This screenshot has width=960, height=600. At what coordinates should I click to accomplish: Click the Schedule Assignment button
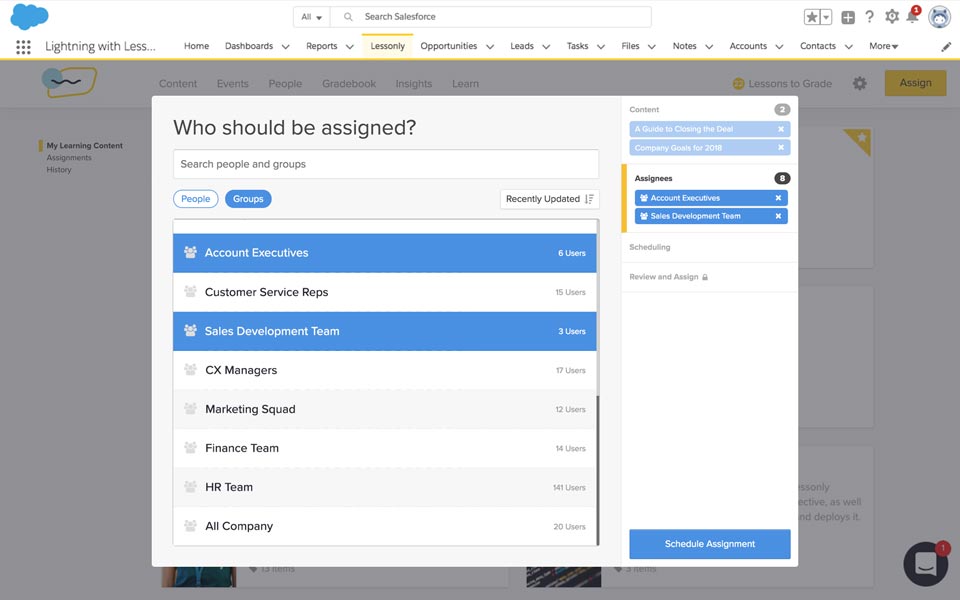click(x=710, y=544)
